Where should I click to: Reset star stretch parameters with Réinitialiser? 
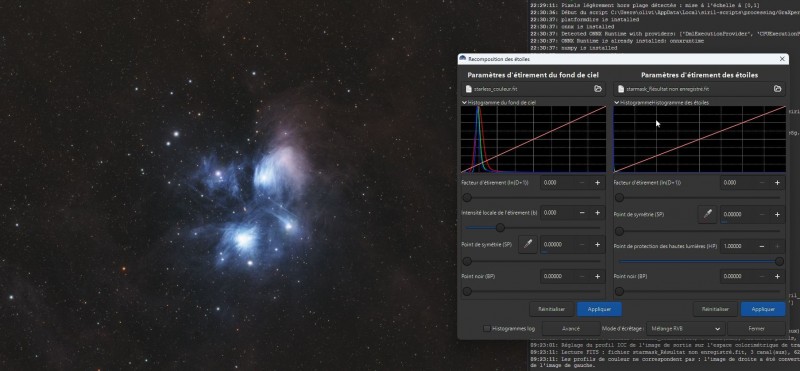(715, 309)
